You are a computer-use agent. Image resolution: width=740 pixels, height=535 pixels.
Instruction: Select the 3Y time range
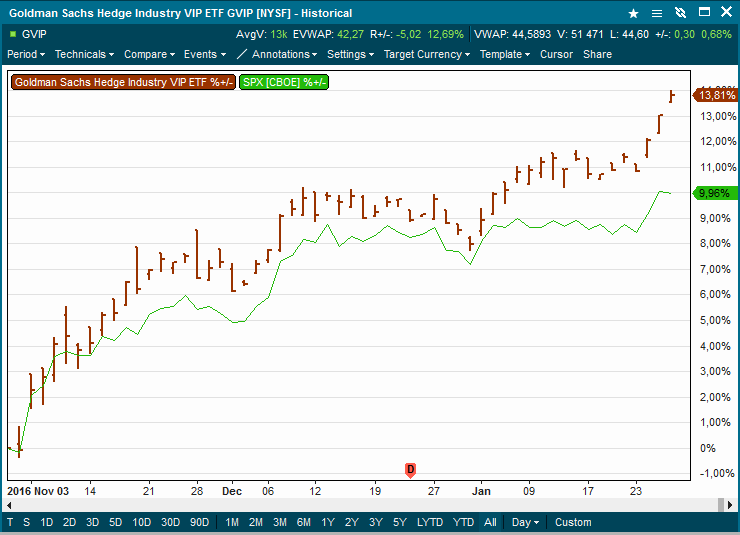tap(376, 522)
